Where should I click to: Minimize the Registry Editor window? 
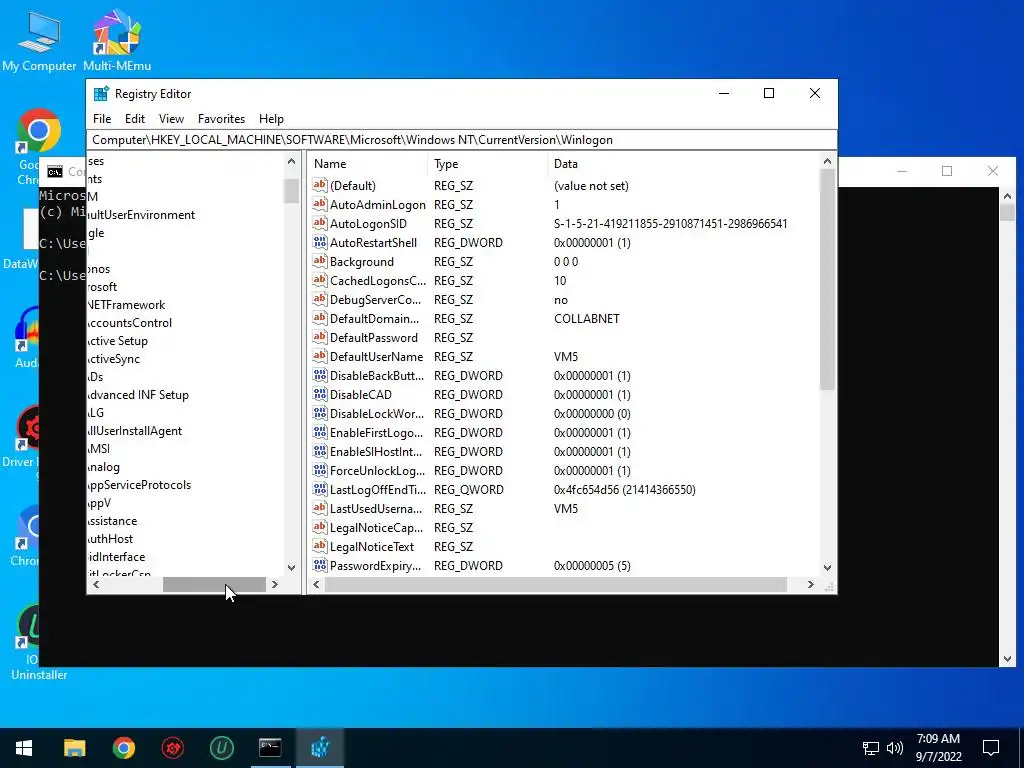tap(724, 93)
